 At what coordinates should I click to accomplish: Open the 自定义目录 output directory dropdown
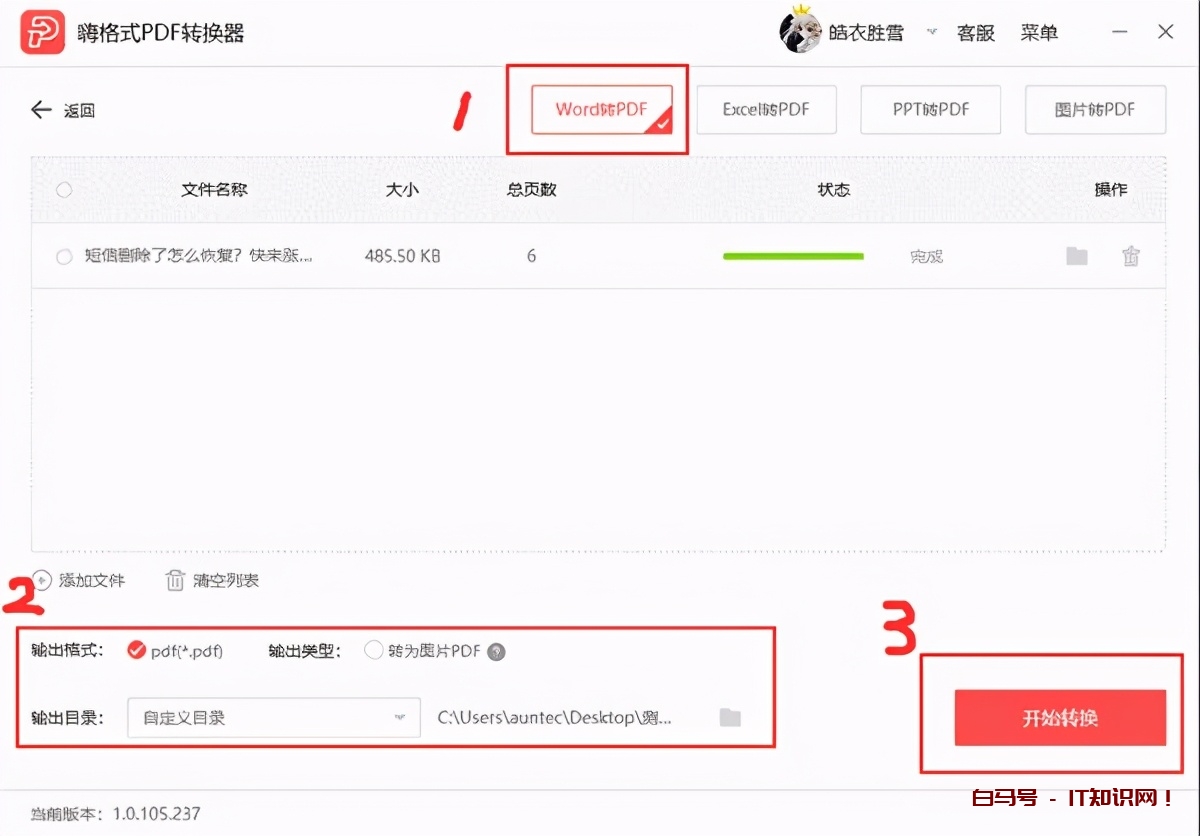273,717
